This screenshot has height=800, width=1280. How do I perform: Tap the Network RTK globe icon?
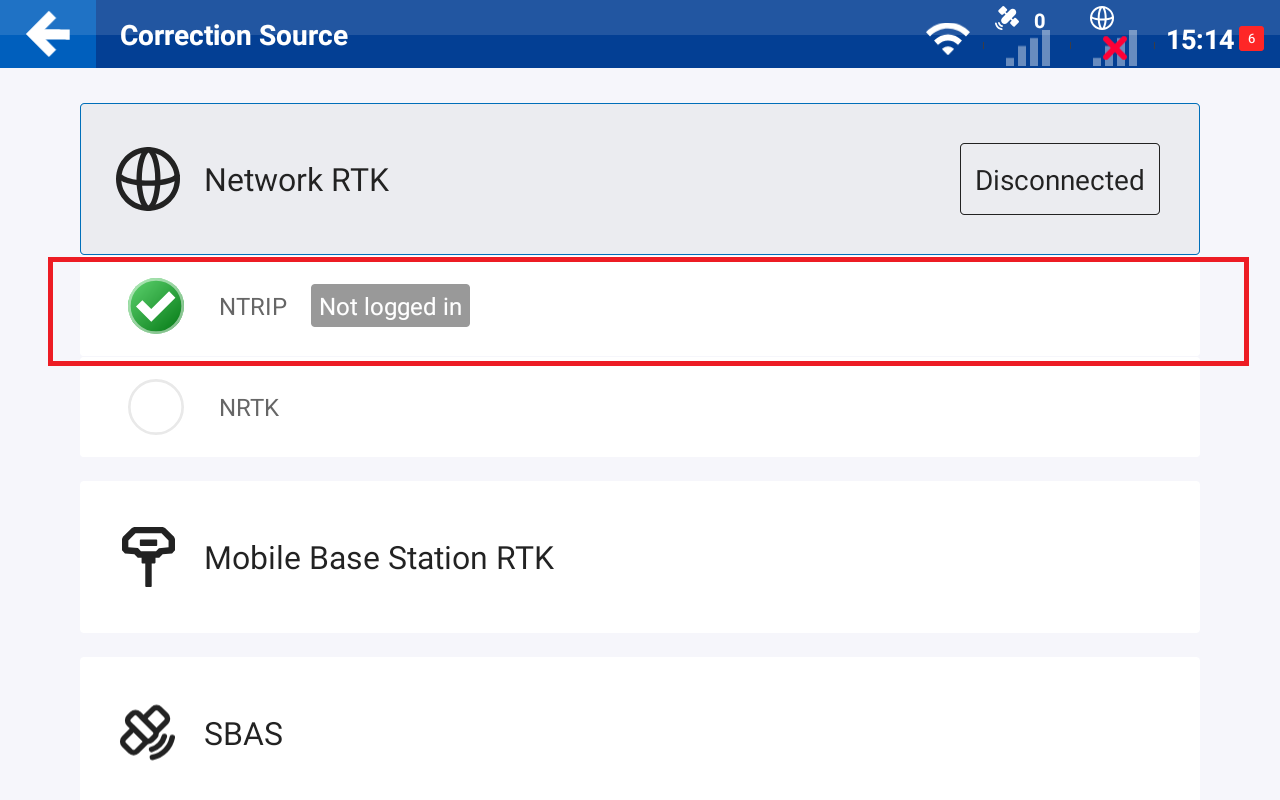tap(148, 179)
